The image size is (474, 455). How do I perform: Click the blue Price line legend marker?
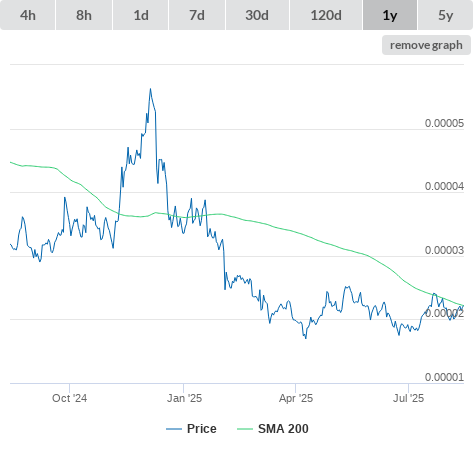tap(174, 429)
